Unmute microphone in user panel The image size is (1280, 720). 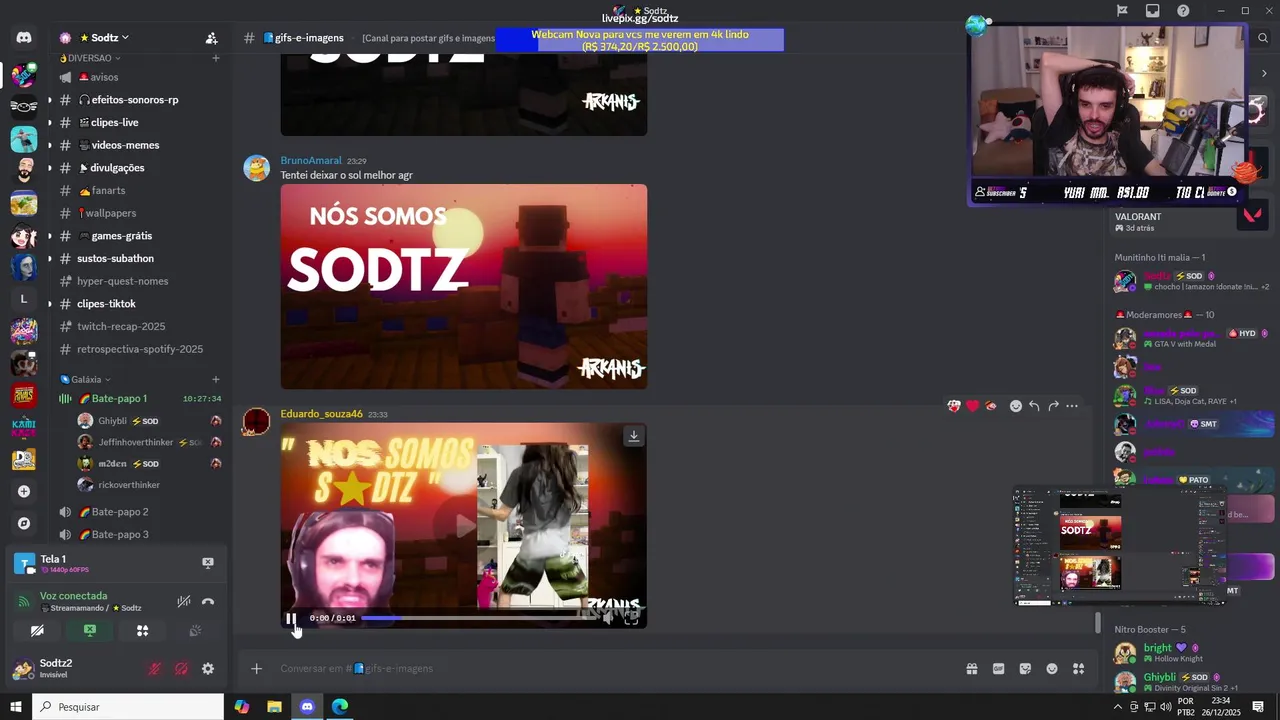(x=155, y=669)
